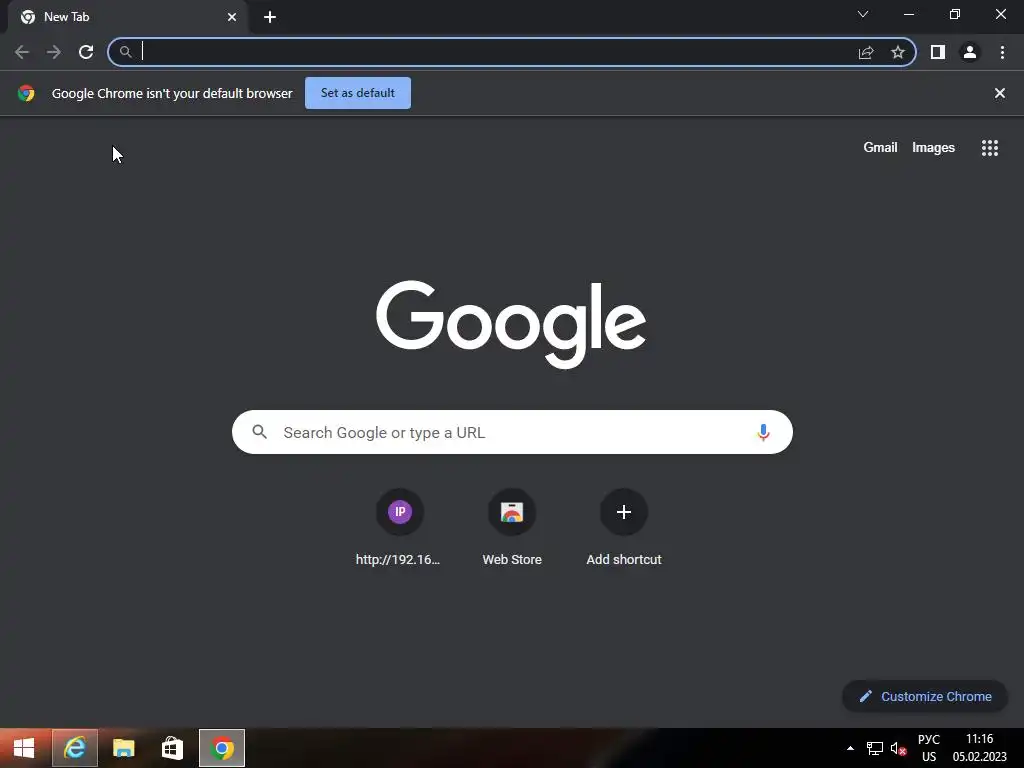Viewport: 1024px width, 768px height.
Task: Click the Google logo
Action: point(511,325)
